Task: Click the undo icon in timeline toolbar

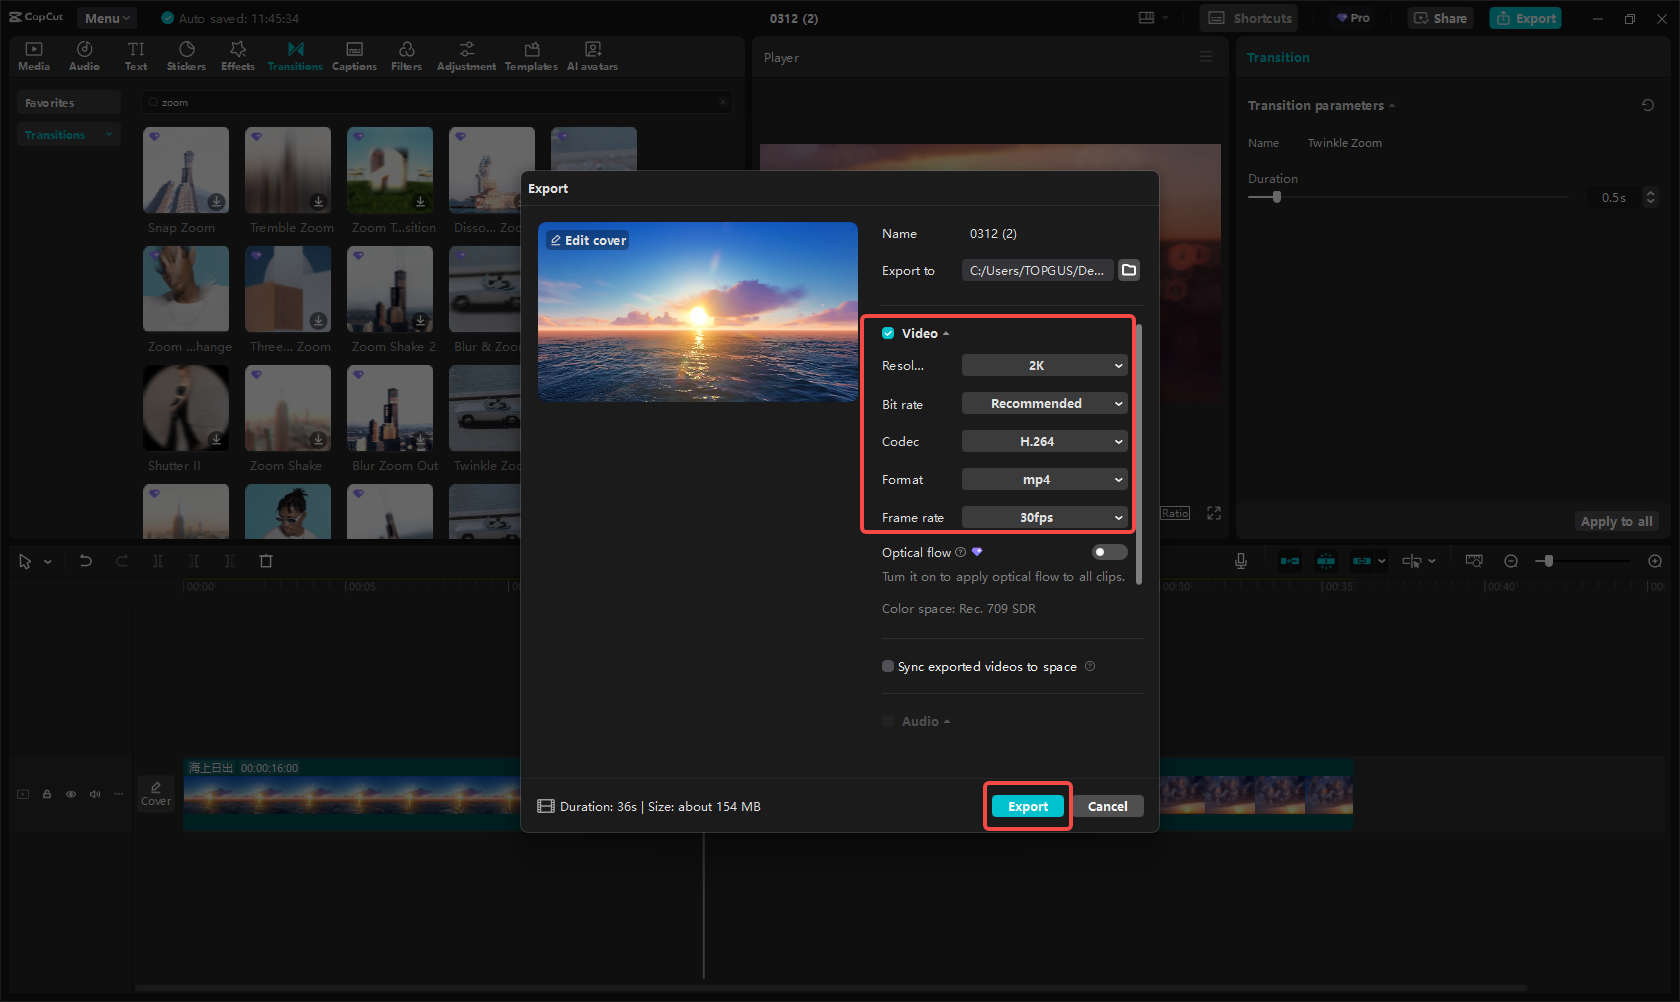Action: click(86, 561)
